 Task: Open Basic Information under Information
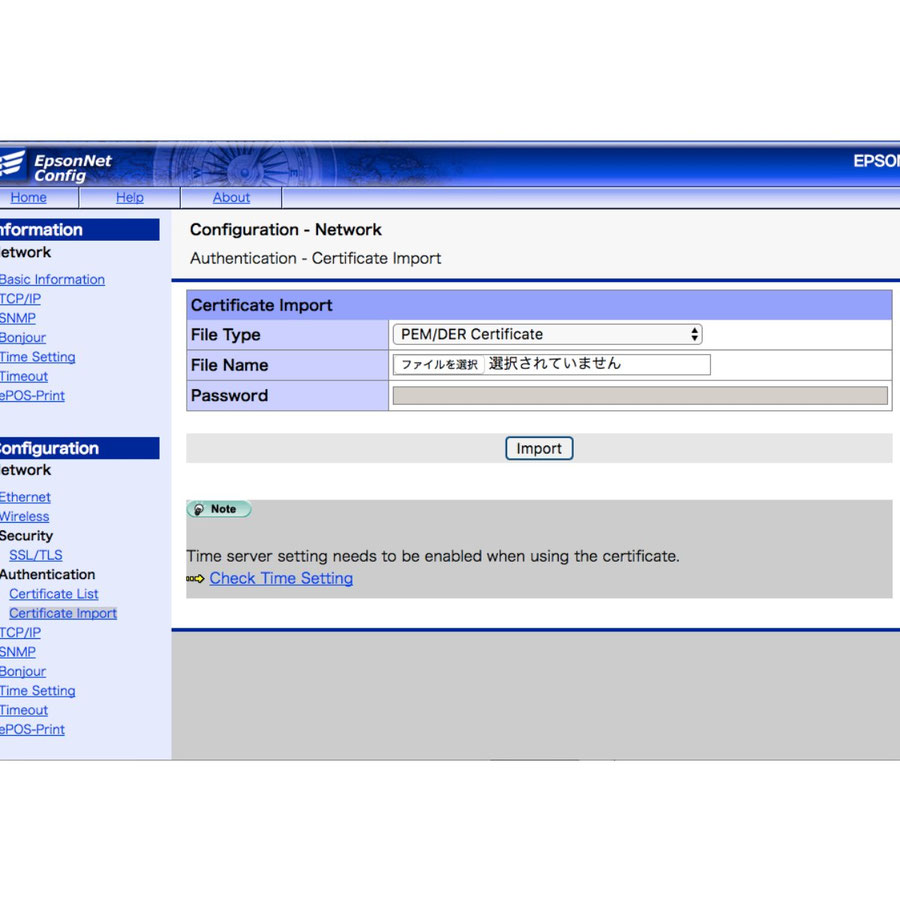[x=52, y=280]
